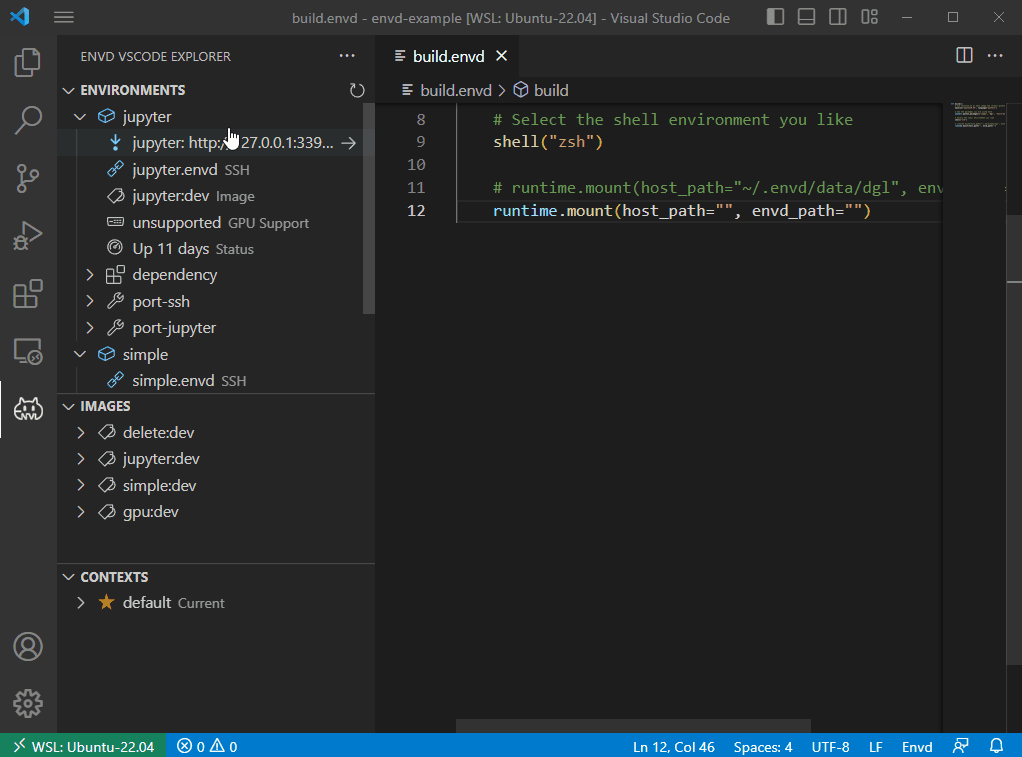Expand the gpu:dev image

pos(81,512)
